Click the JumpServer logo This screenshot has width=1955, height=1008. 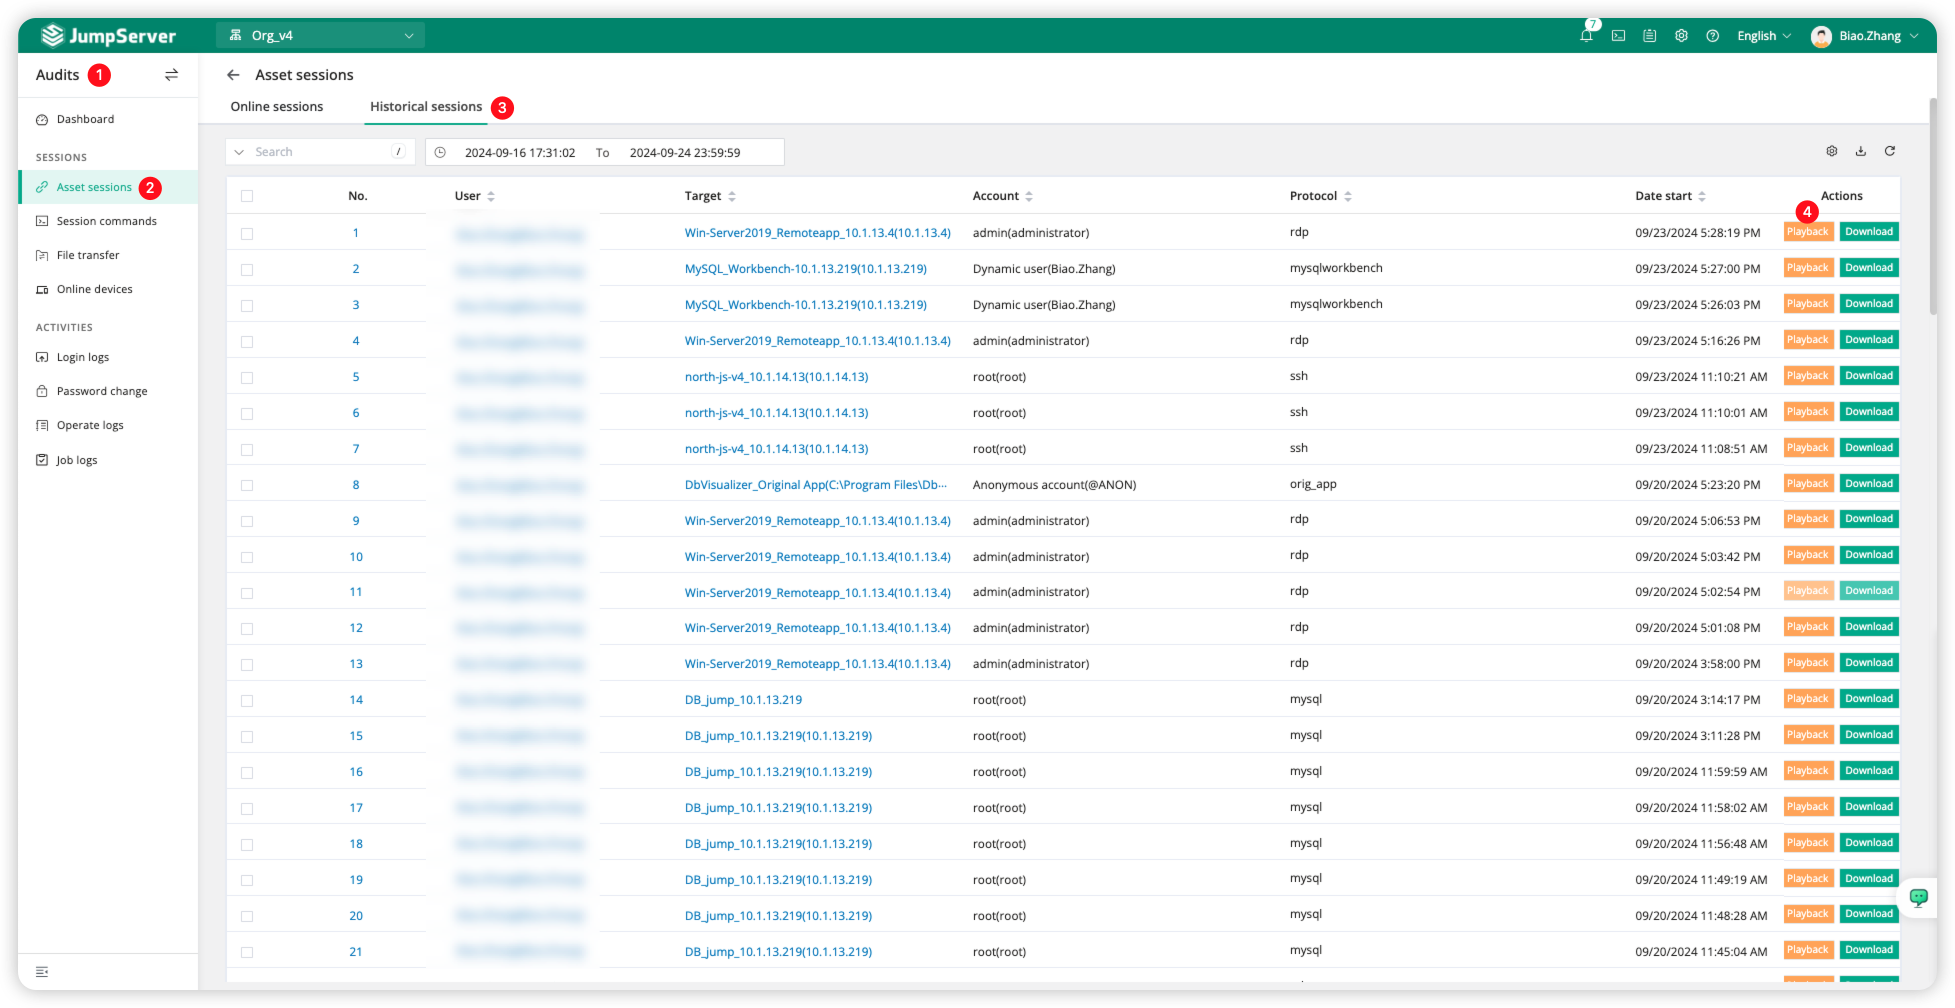108,36
